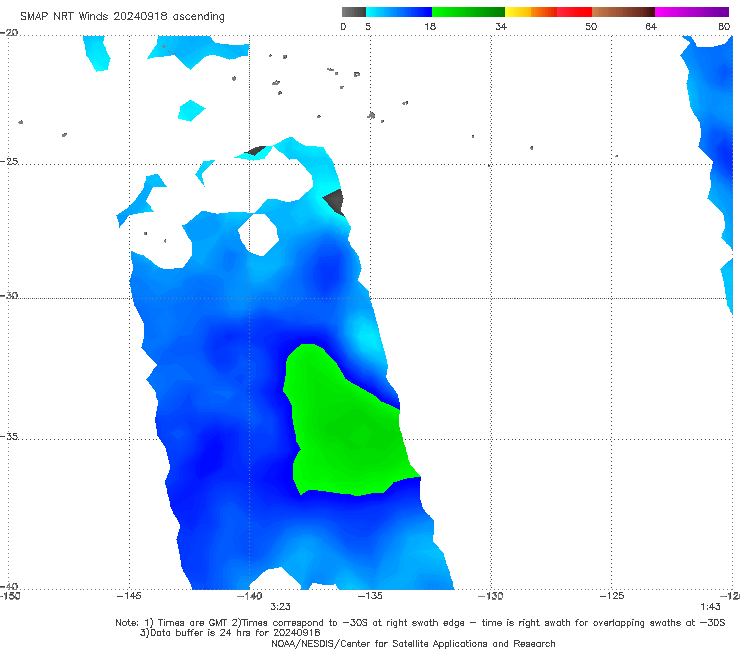Click the '34' color bar label
740x650 pixels.
tap(501, 26)
